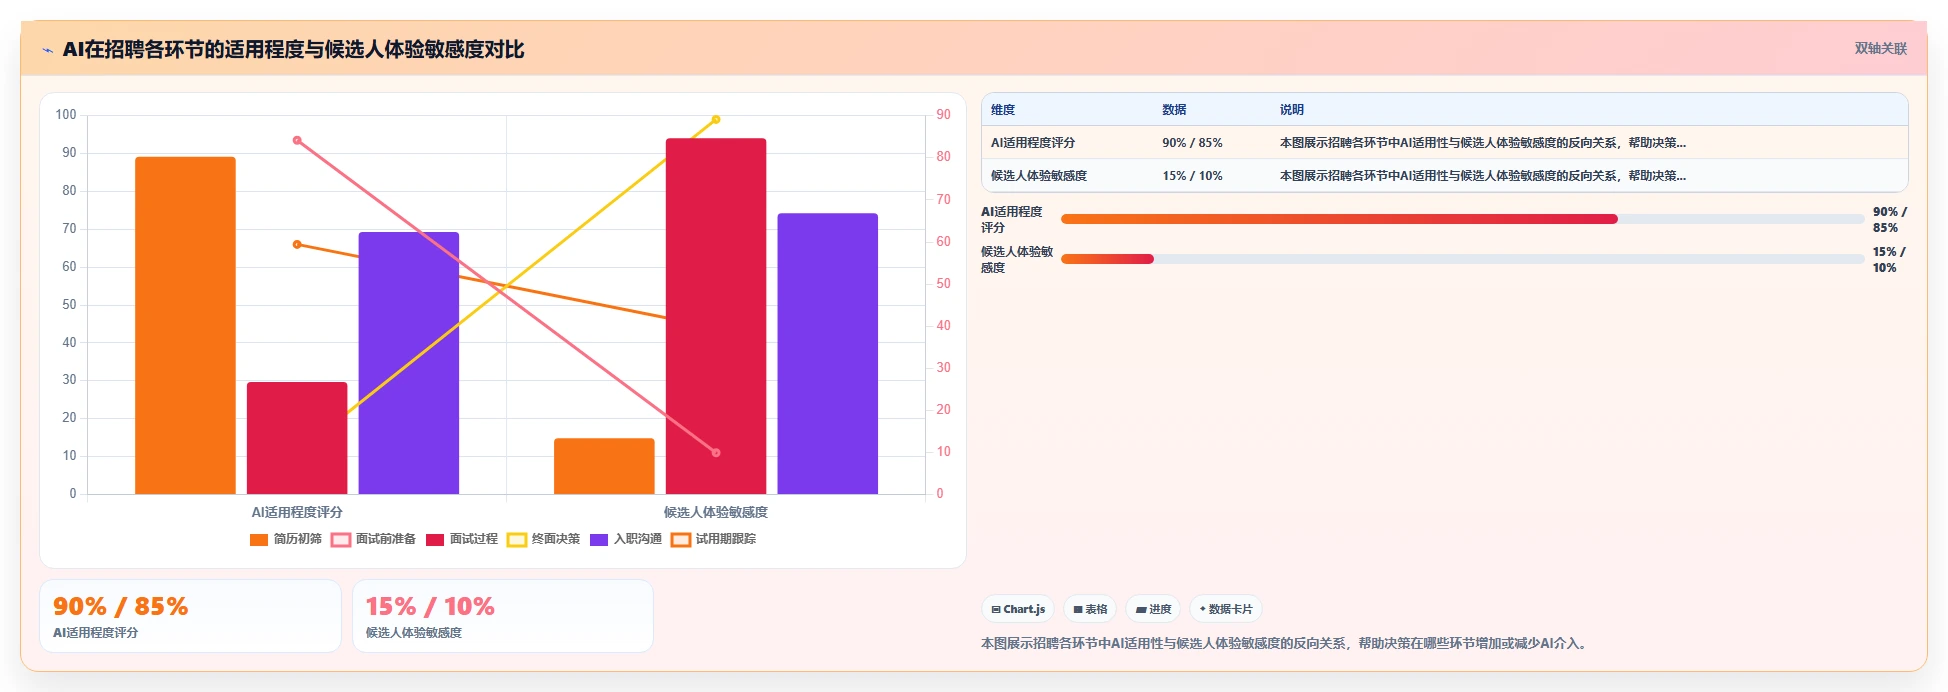Screen dimensions: 1948x692
Task: Click the pink 面试前准备 line start point
Action: 297,140
